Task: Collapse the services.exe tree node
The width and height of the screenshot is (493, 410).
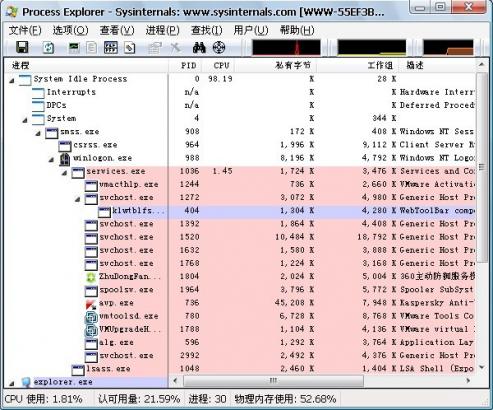Action: click(x=64, y=173)
